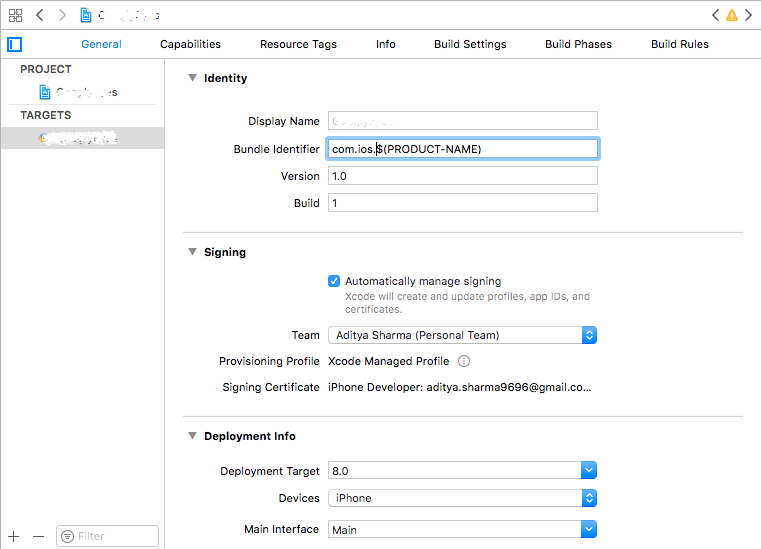Open the Devices popup showing iPhone
Screen dimensions: 761x549
(x=463, y=499)
